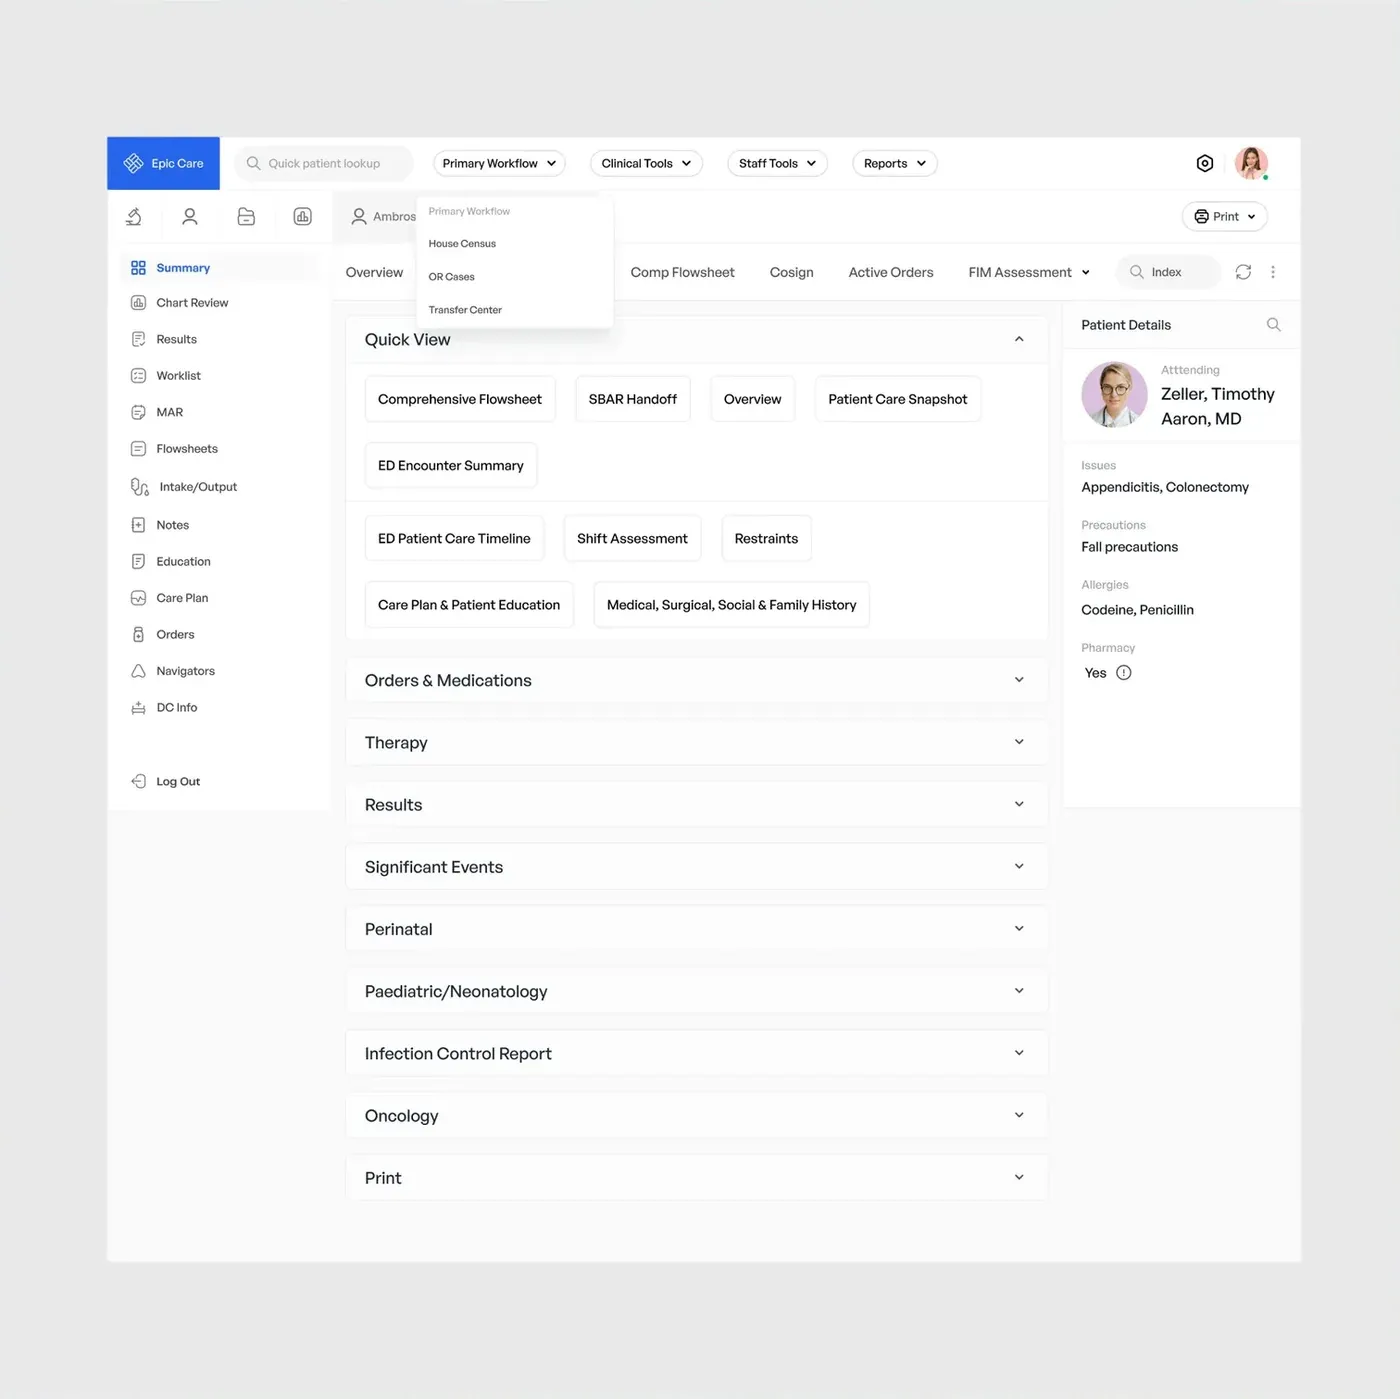Image resolution: width=1400 pixels, height=1399 pixels.
Task: Open the three-dot more options menu
Action: click(x=1273, y=272)
